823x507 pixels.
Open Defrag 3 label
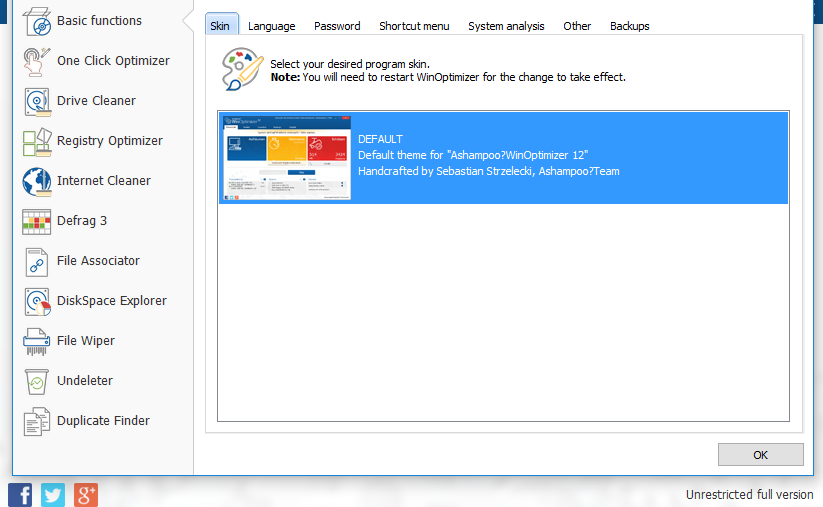coord(82,221)
